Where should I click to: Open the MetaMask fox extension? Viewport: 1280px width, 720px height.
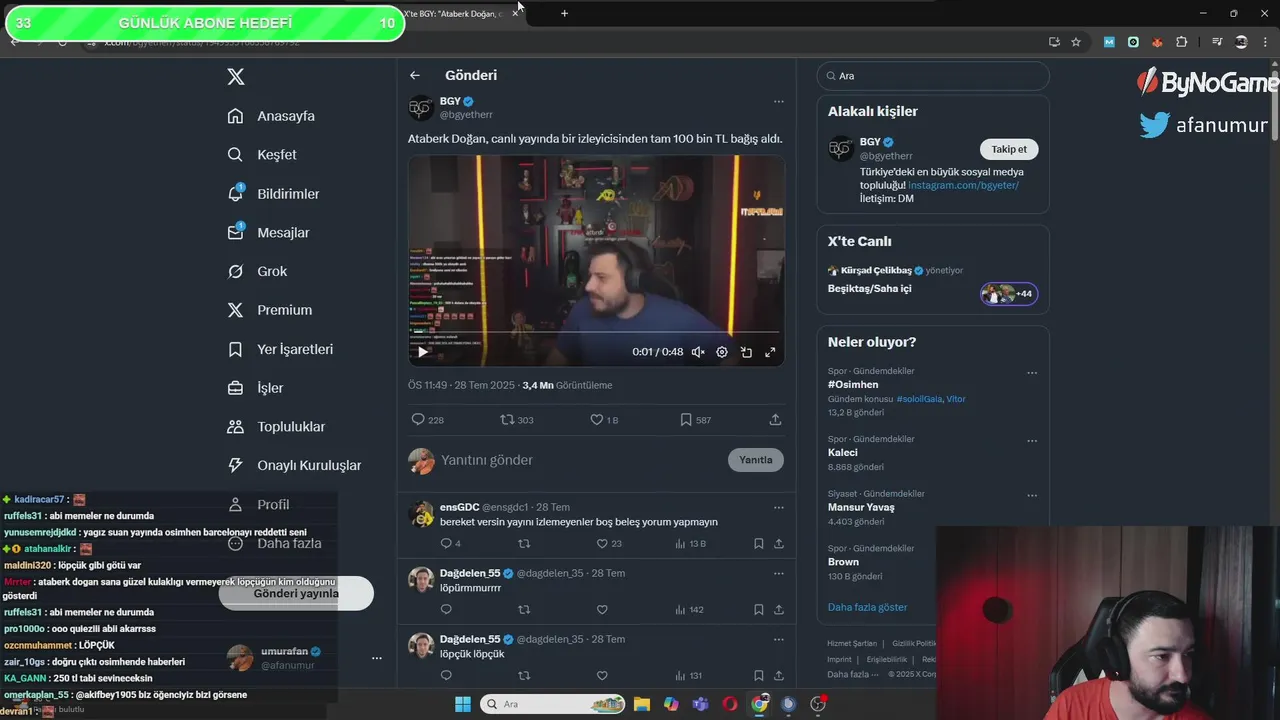point(1157,42)
